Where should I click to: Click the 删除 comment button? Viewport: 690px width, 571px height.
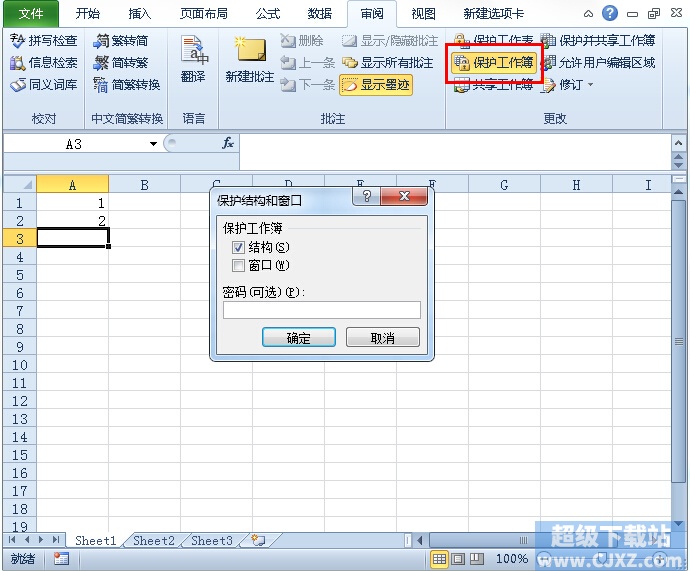coord(302,40)
